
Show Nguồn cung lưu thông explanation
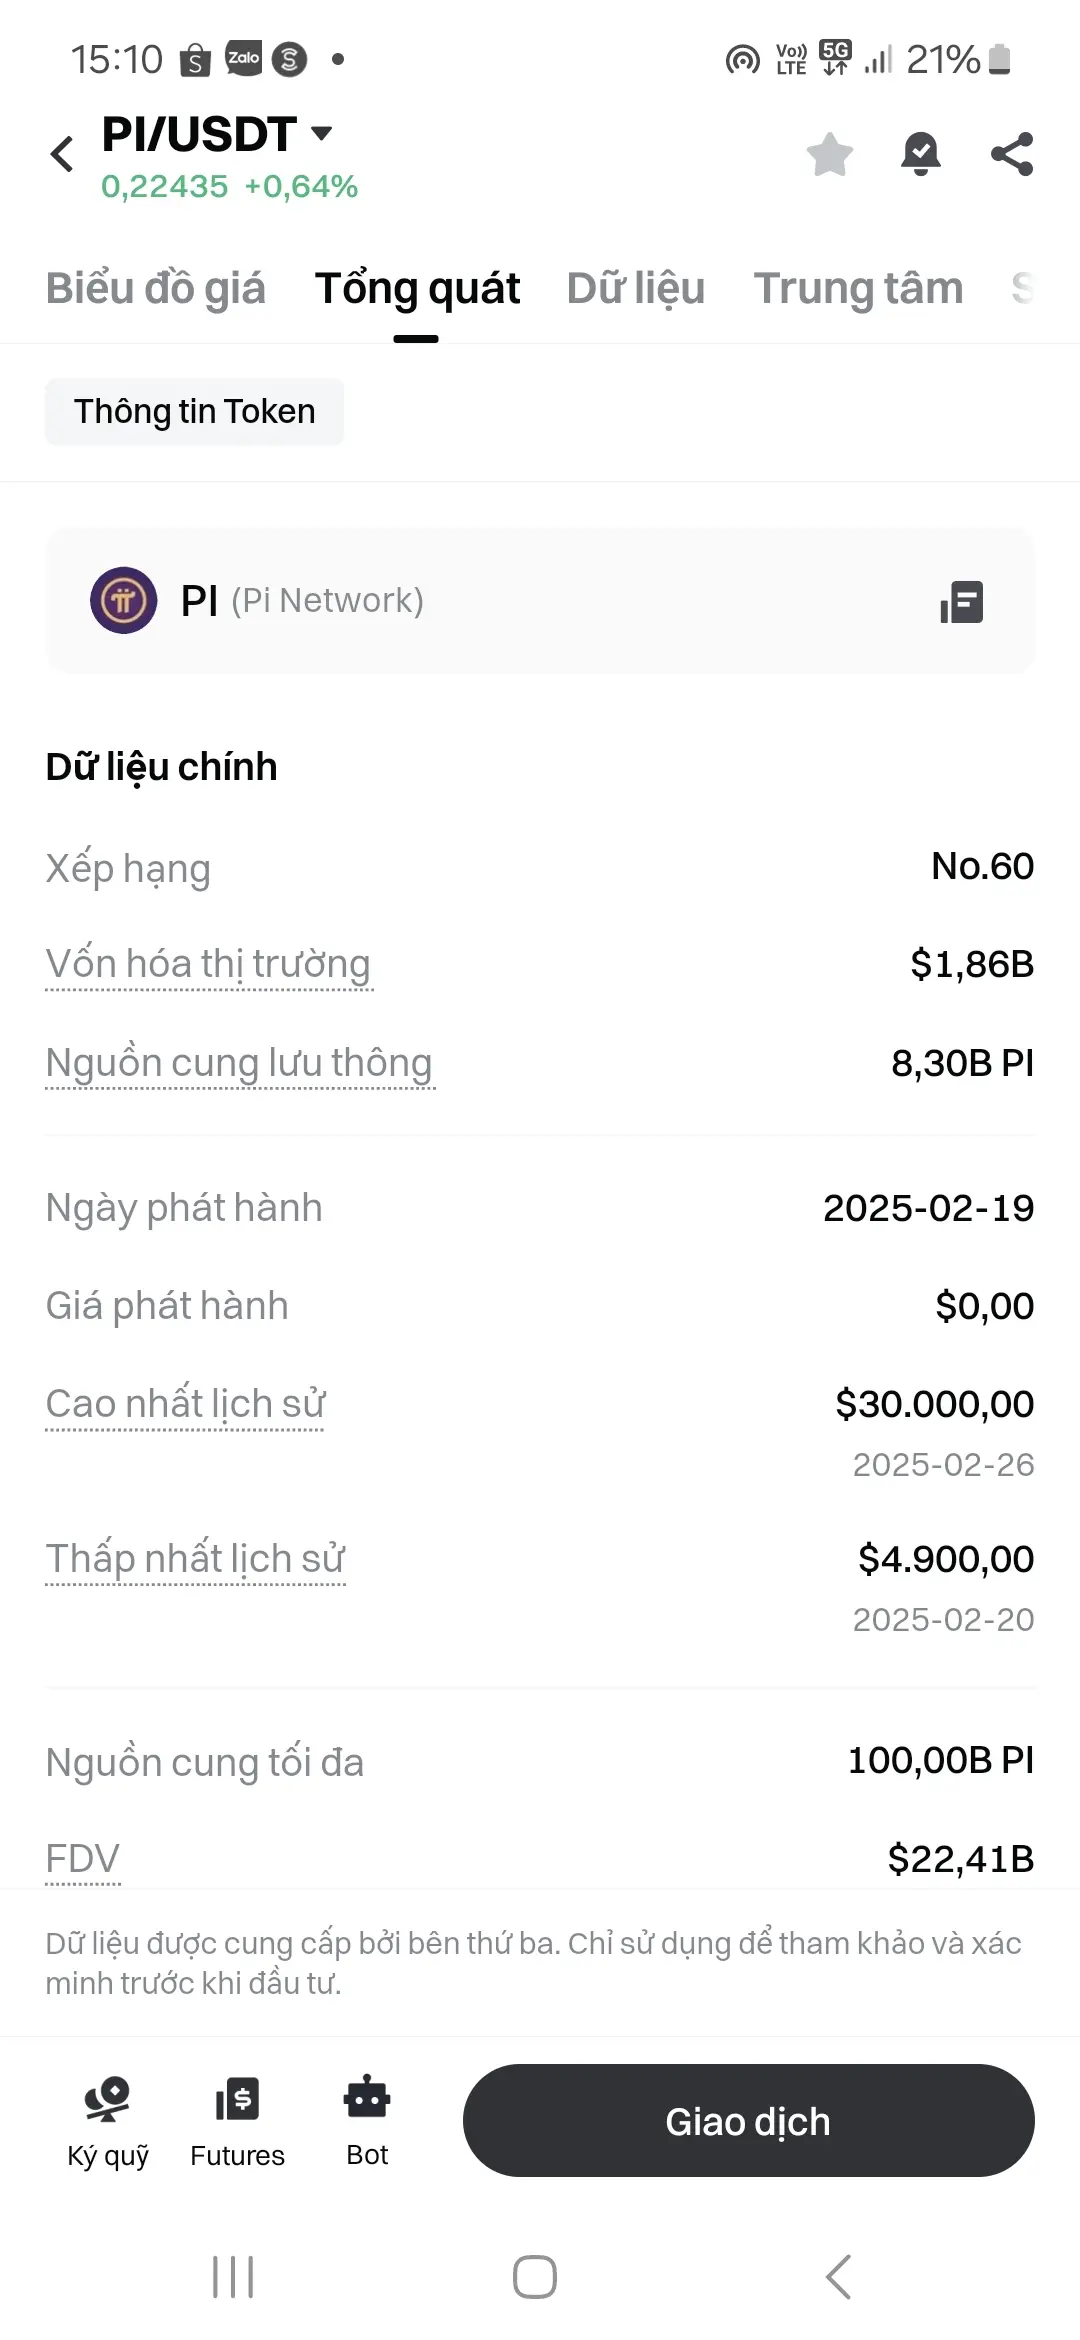coord(239,1063)
